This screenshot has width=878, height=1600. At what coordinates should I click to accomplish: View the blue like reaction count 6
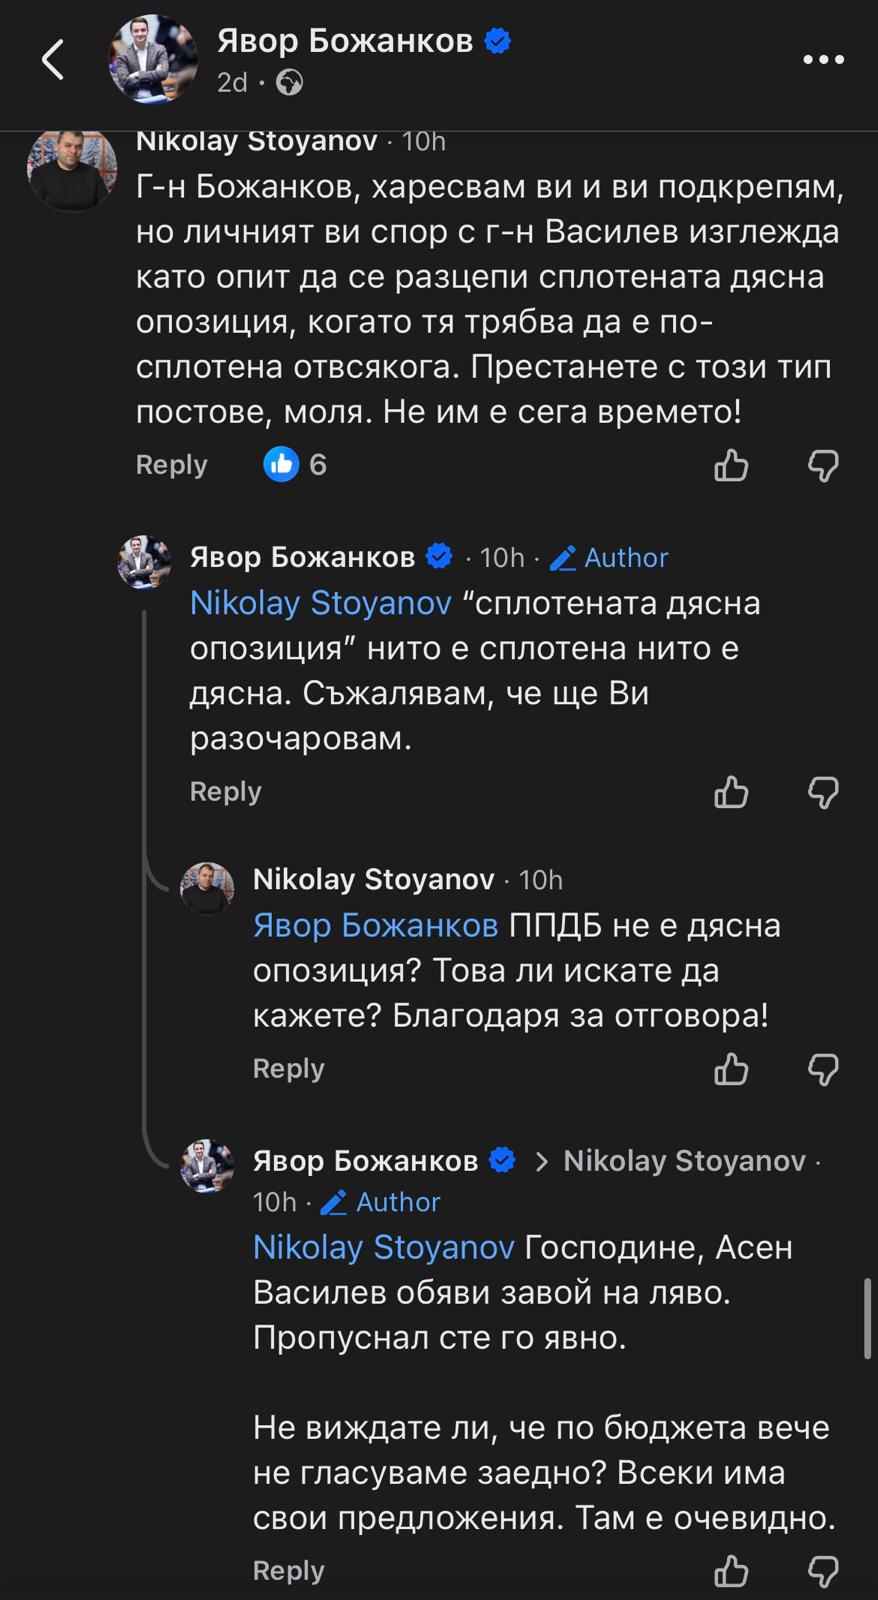click(296, 464)
